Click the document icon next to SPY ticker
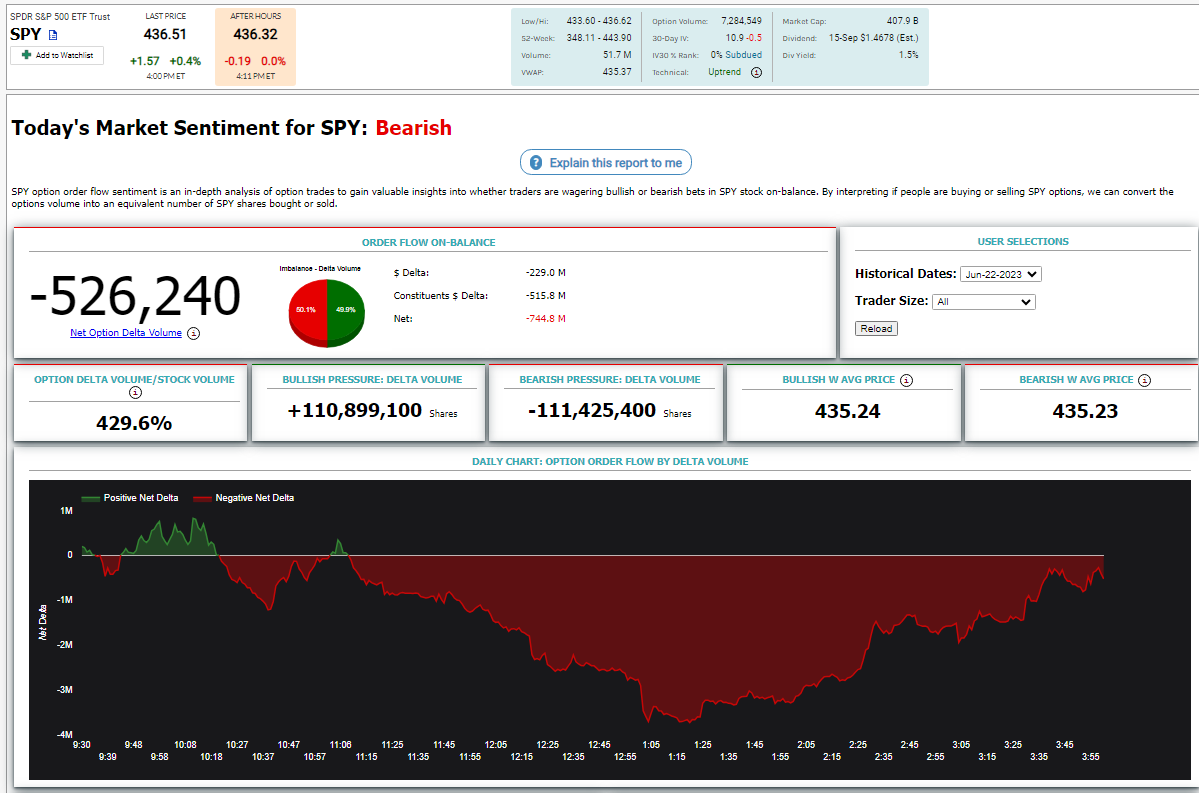Viewport: 1199px width, 793px height. click(53, 35)
